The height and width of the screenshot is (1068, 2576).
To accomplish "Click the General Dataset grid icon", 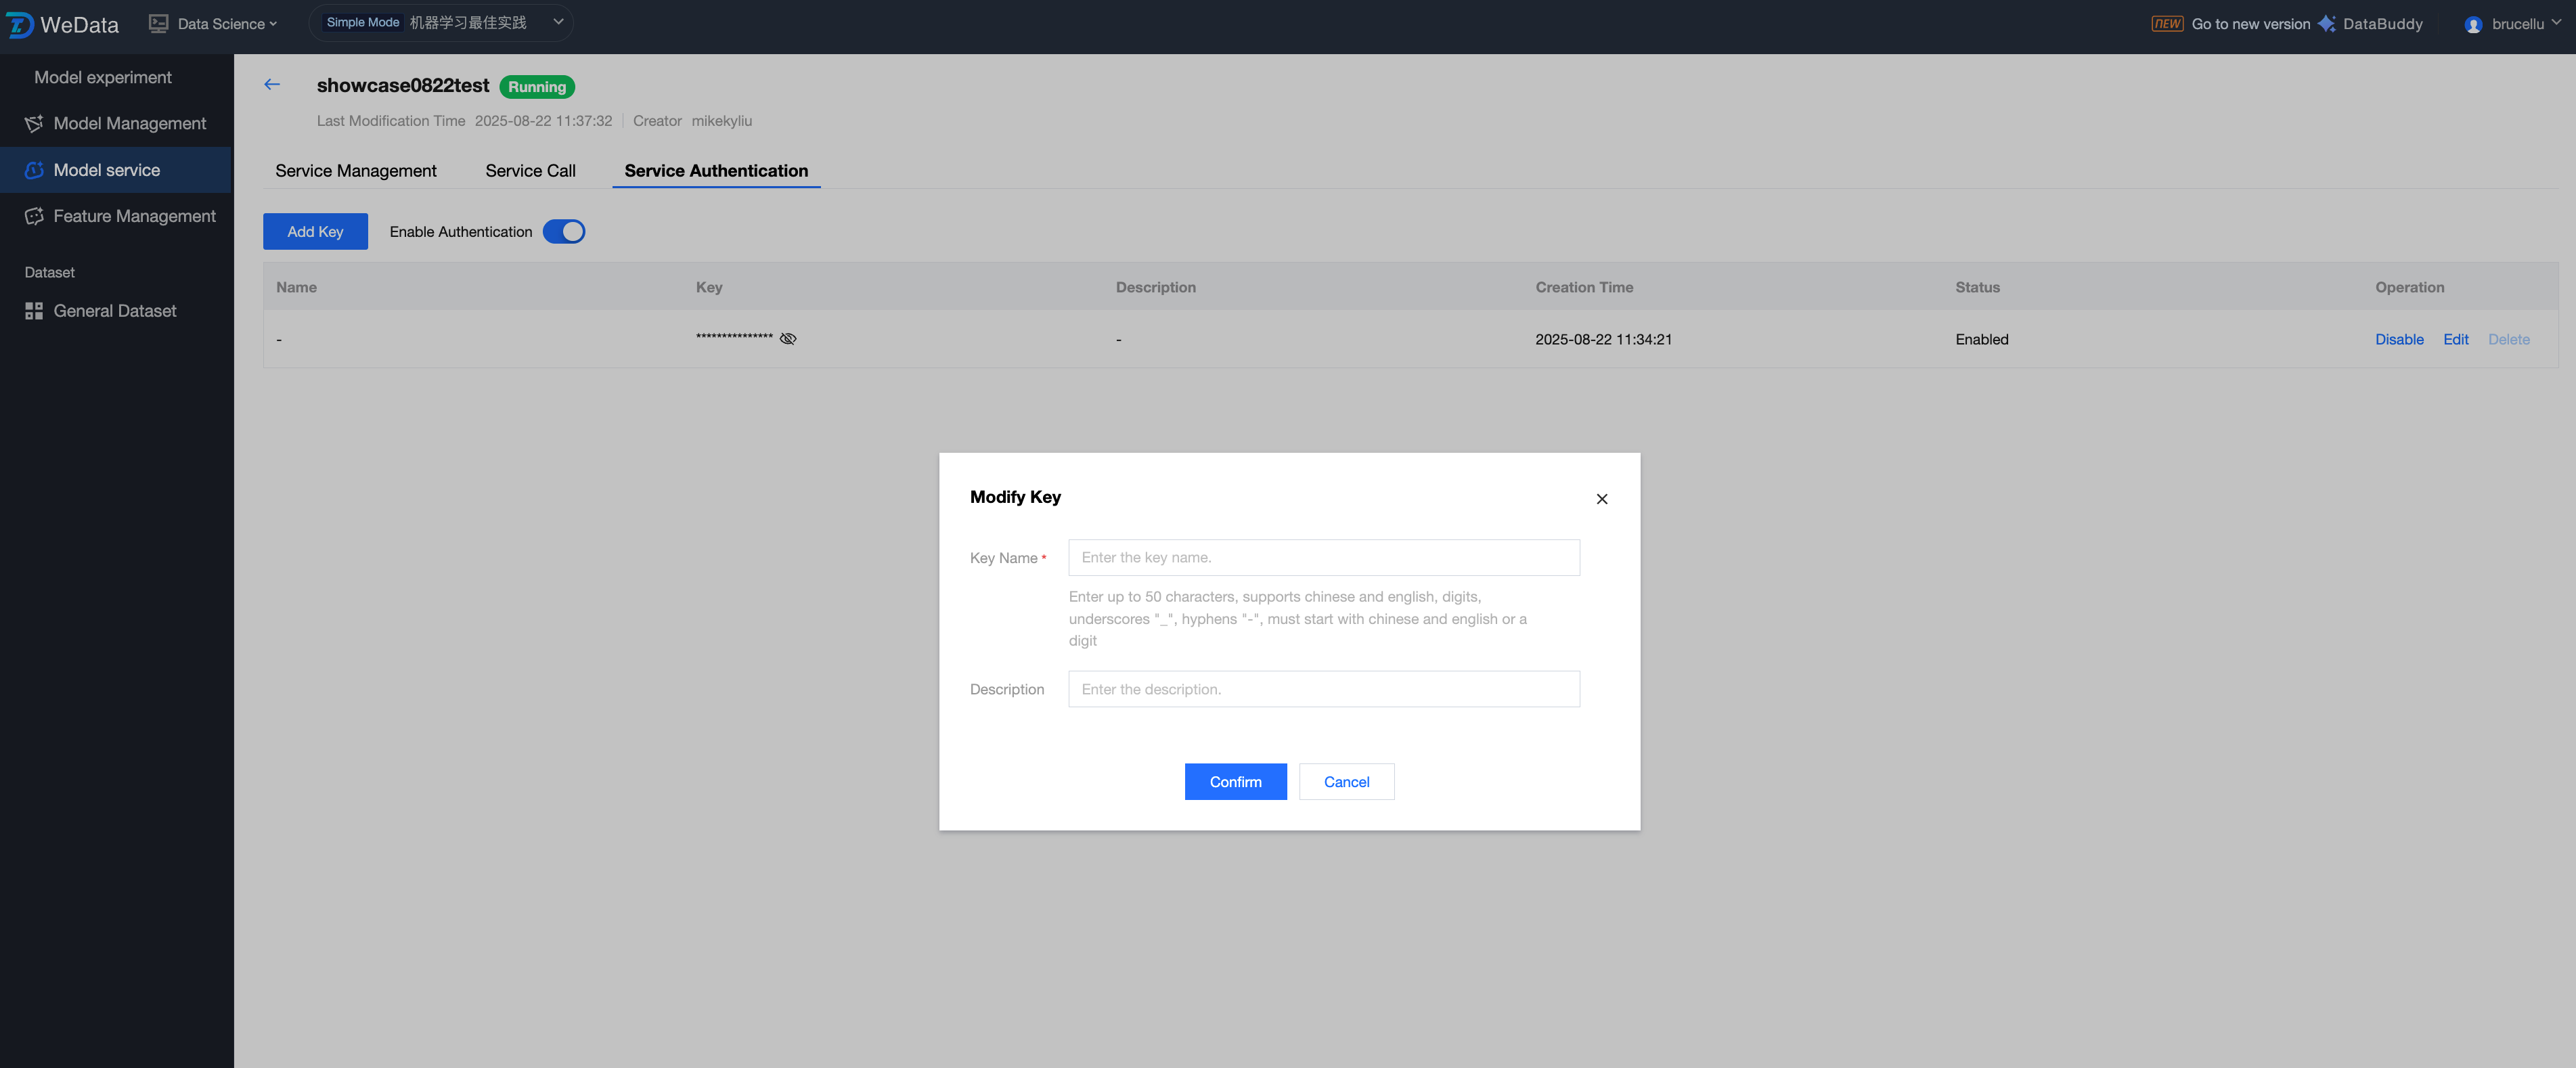I will click(34, 311).
